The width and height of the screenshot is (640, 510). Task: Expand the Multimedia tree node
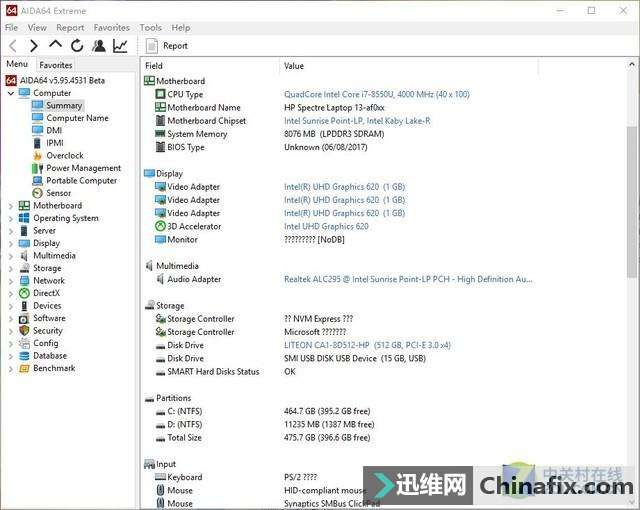[x=11, y=256]
